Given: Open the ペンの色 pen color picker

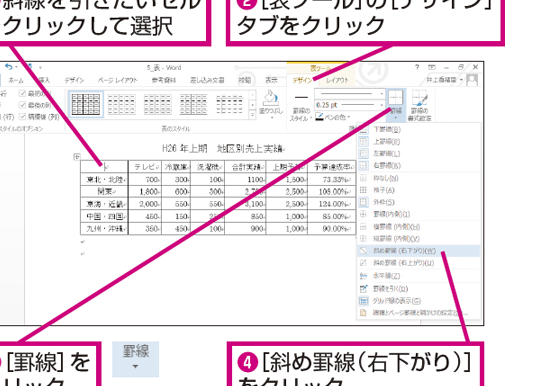Looking at the screenshot, I should pyautogui.click(x=333, y=117).
